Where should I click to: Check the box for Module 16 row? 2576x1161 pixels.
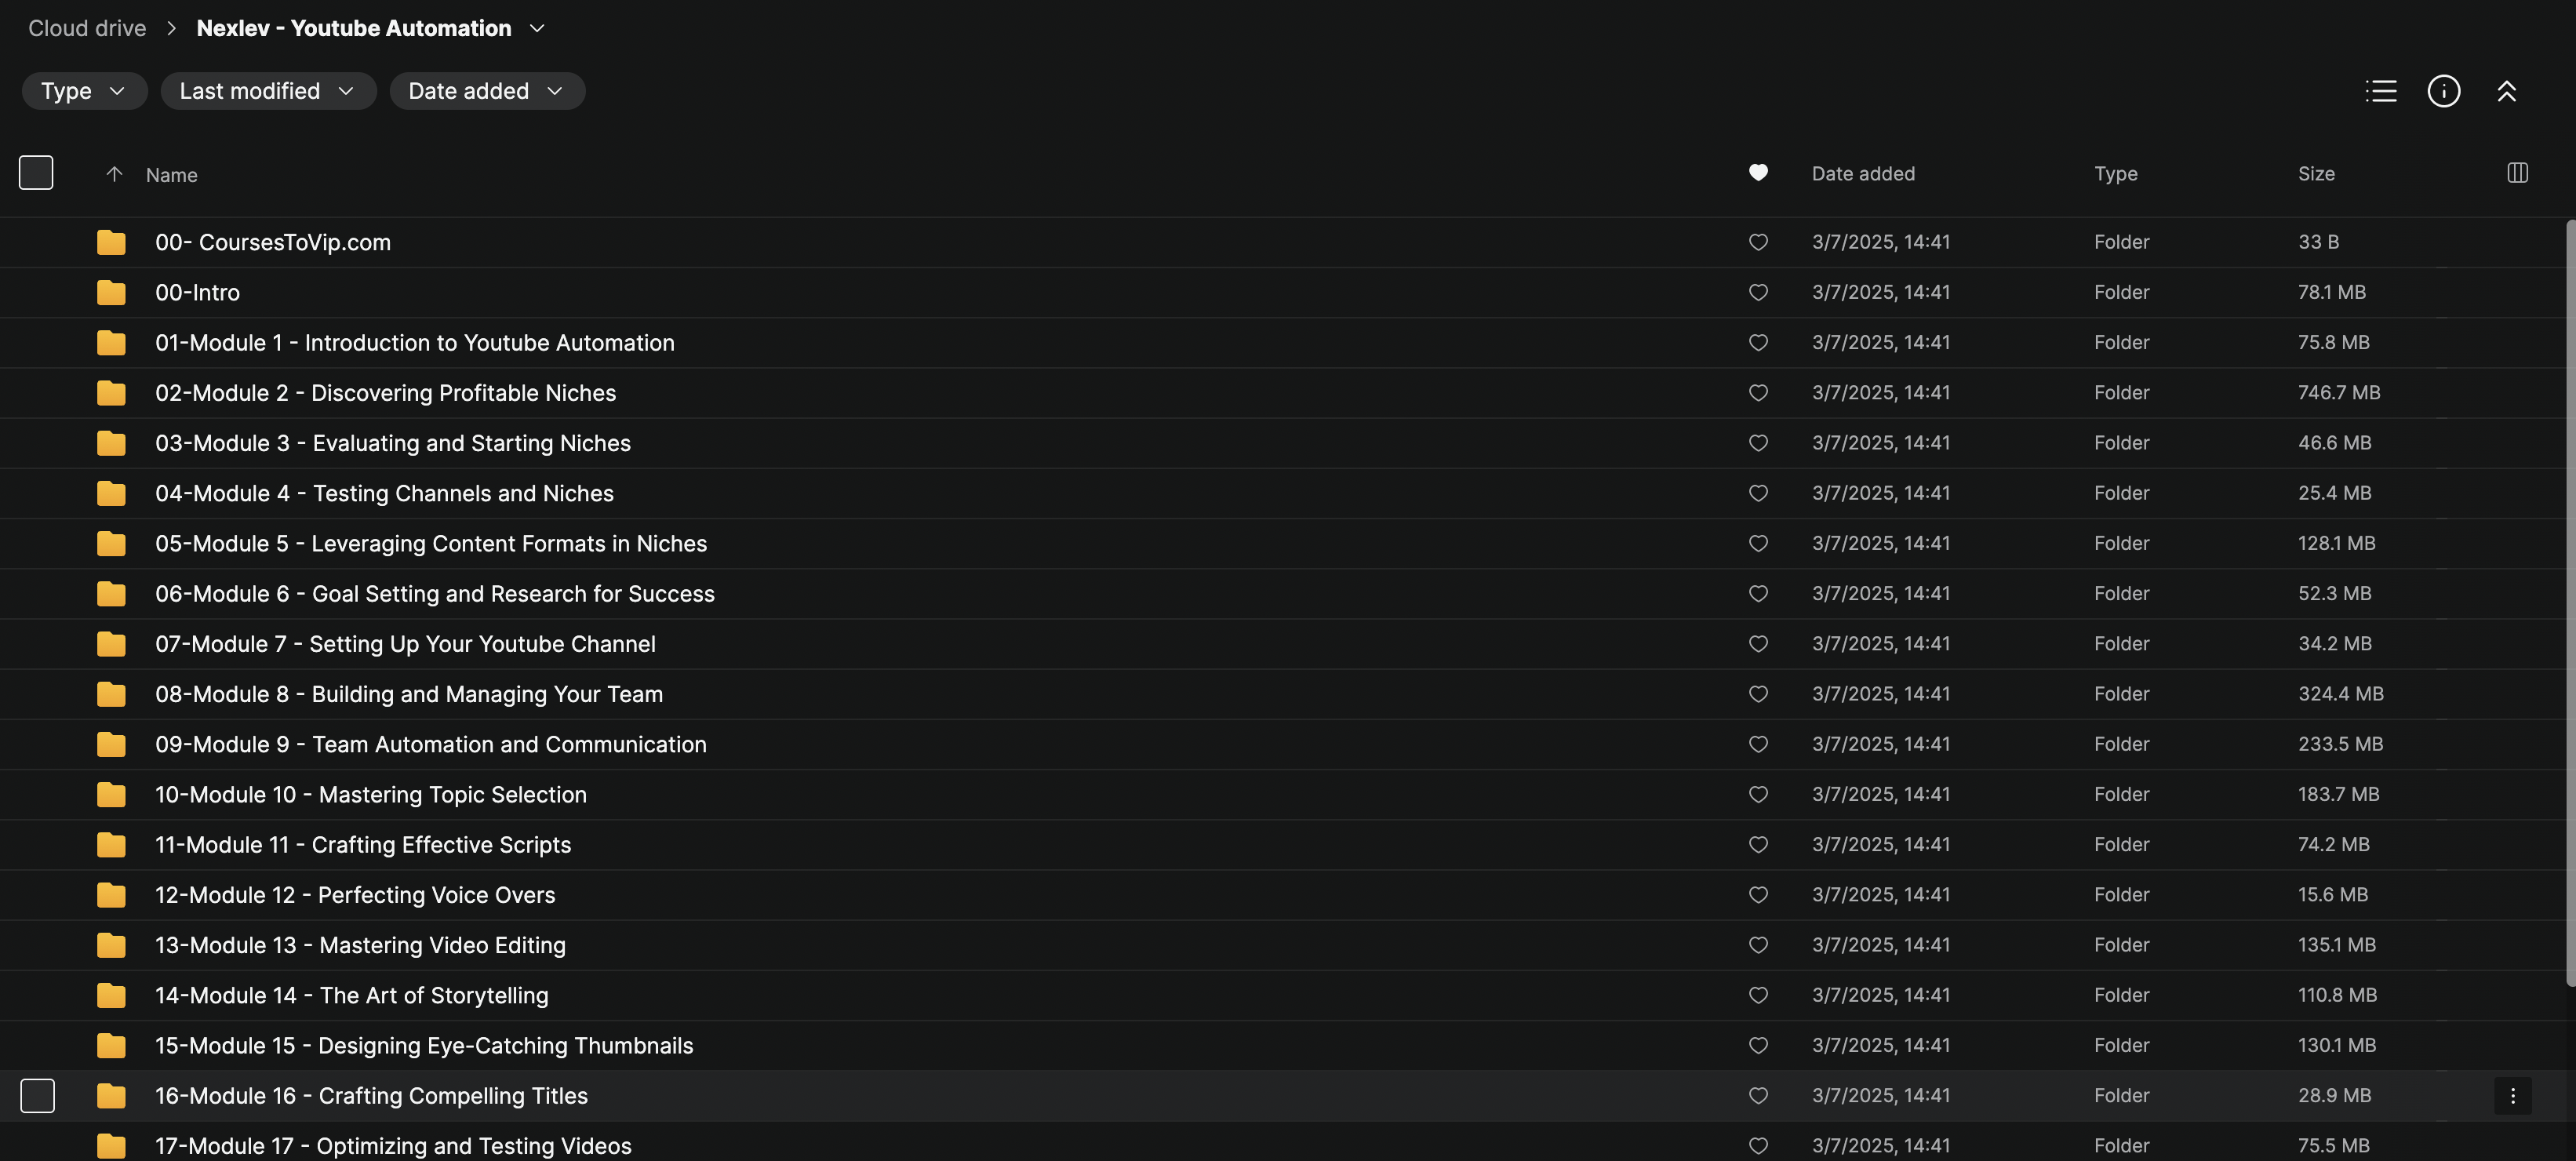pos(38,1096)
